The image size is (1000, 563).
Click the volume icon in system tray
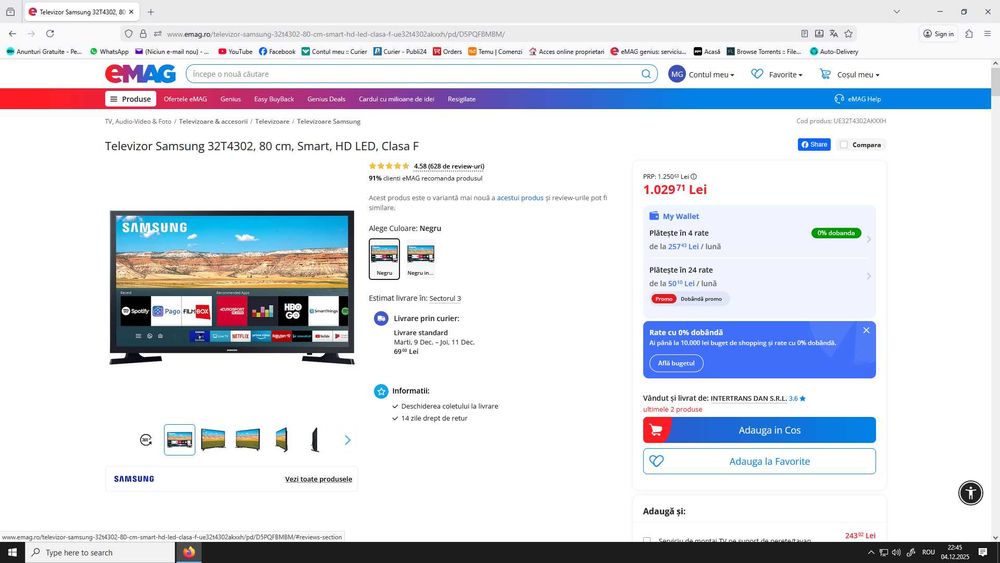click(897, 552)
